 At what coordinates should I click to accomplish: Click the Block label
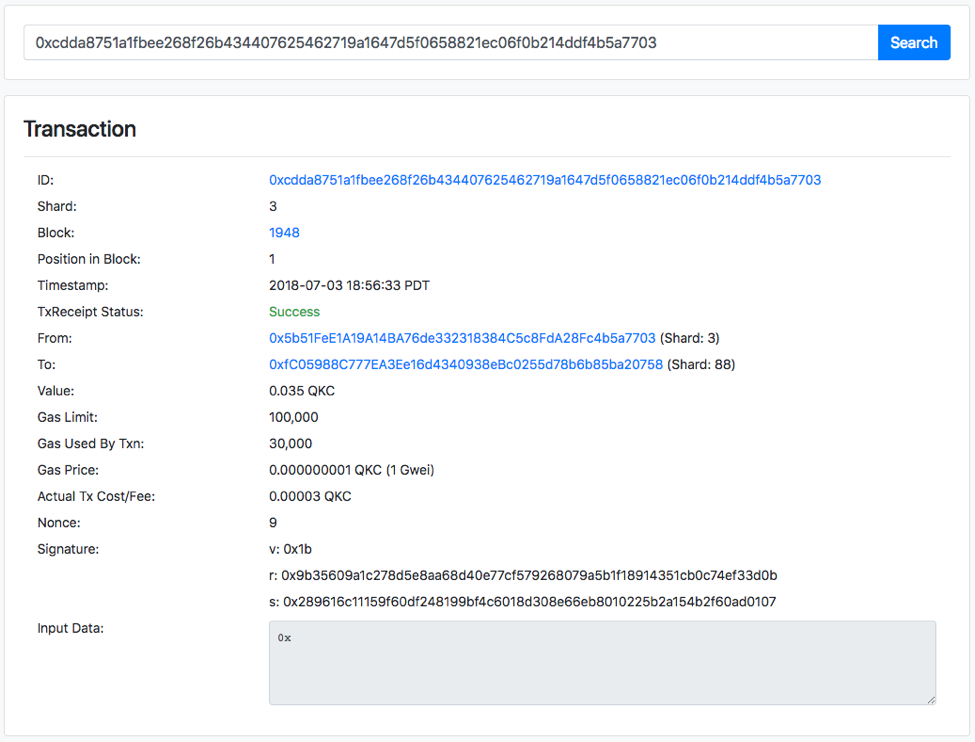55,233
